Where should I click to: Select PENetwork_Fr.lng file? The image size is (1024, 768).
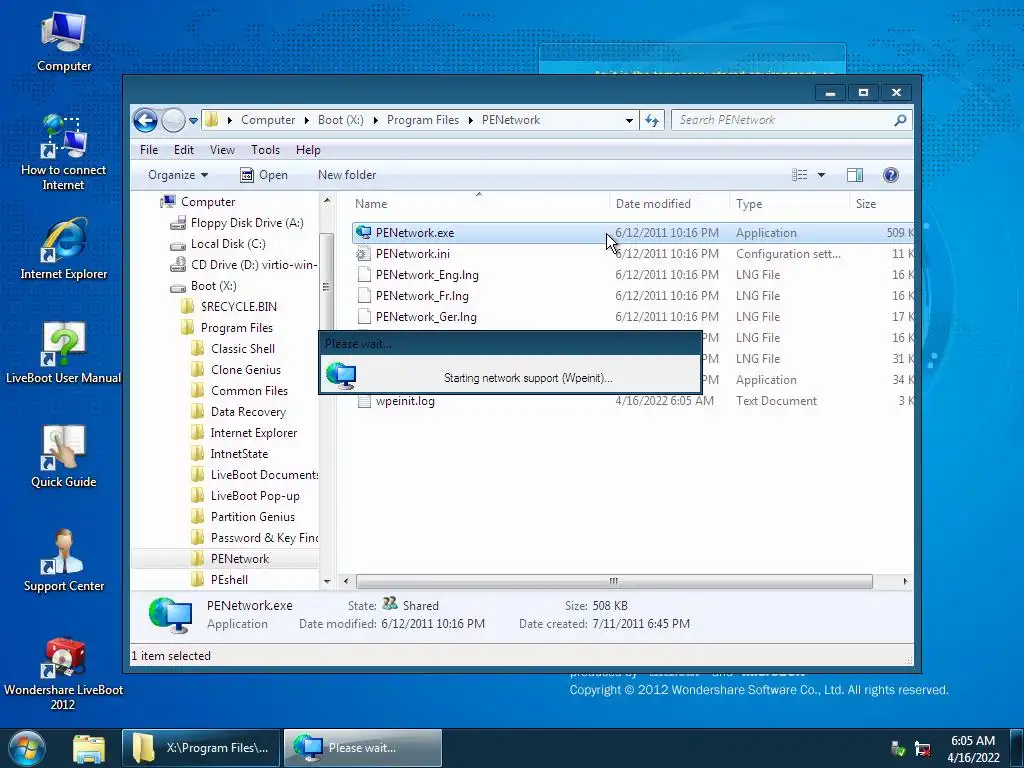pos(422,296)
